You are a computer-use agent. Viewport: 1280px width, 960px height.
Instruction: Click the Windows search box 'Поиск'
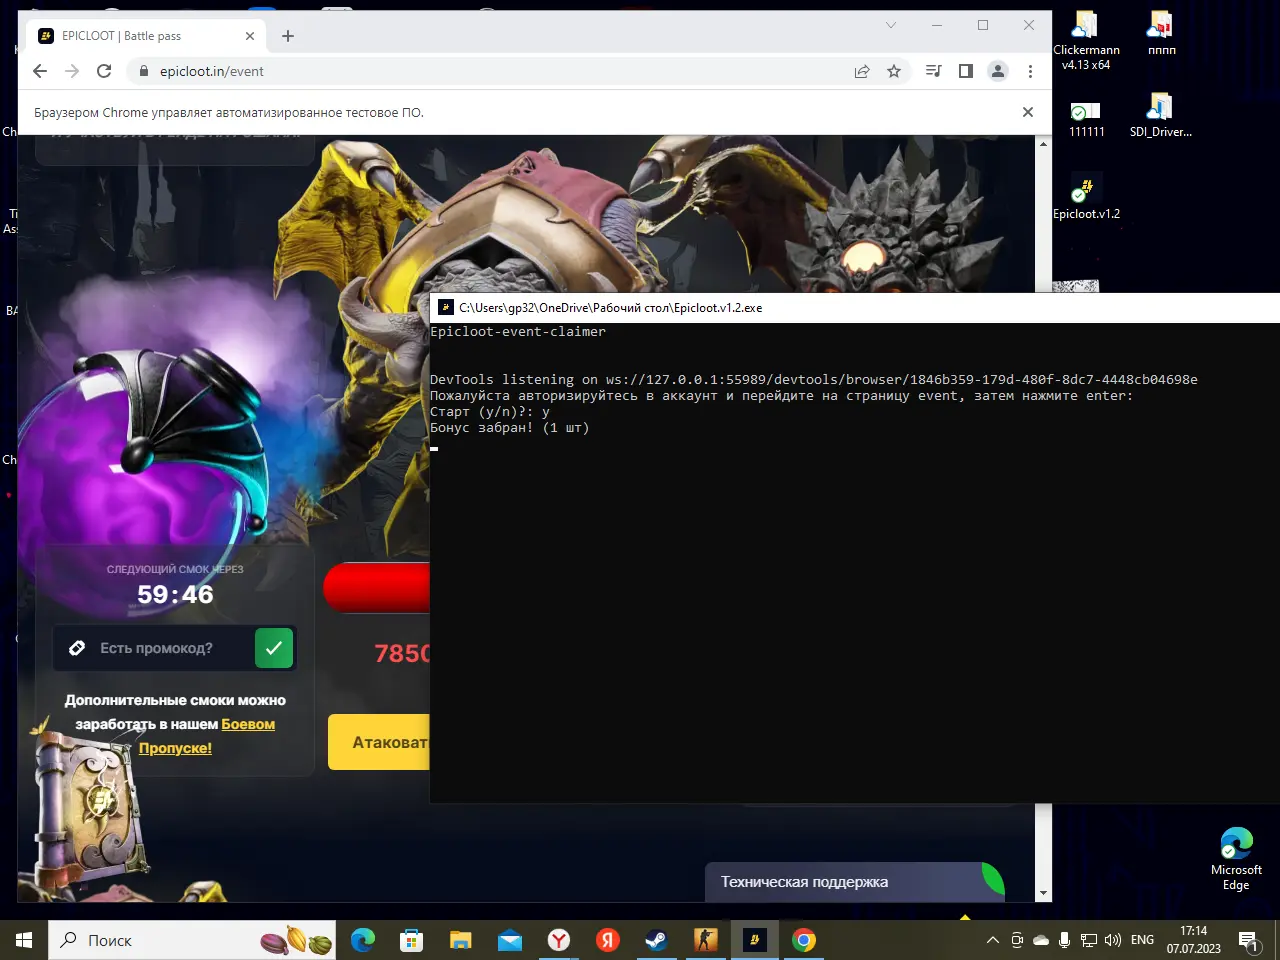(x=192, y=940)
